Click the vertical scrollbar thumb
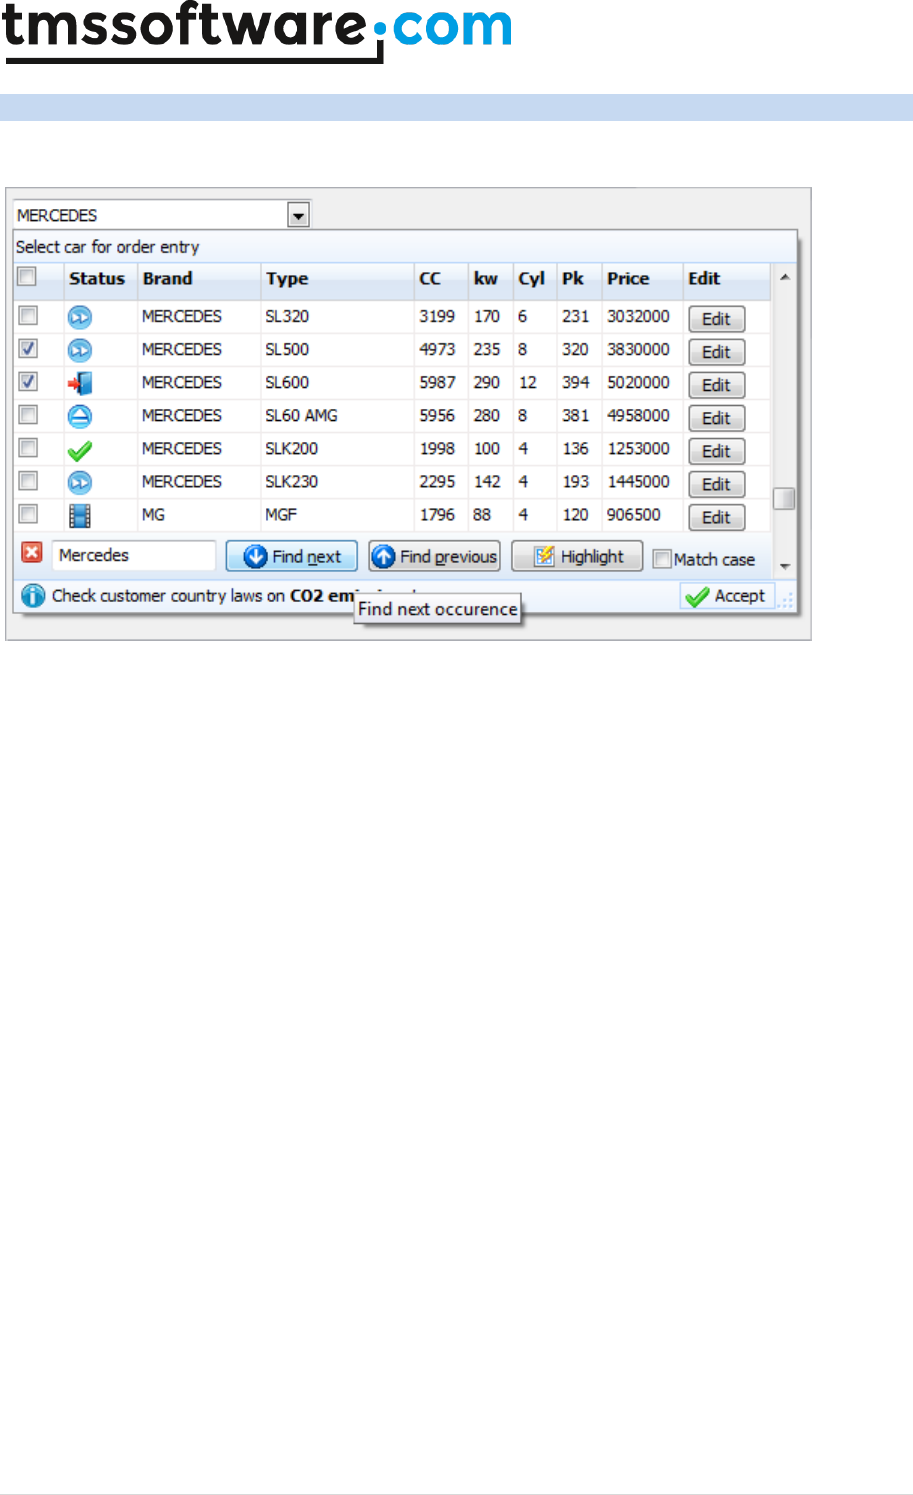This screenshot has width=913, height=1495. pyautogui.click(x=785, y=498)
